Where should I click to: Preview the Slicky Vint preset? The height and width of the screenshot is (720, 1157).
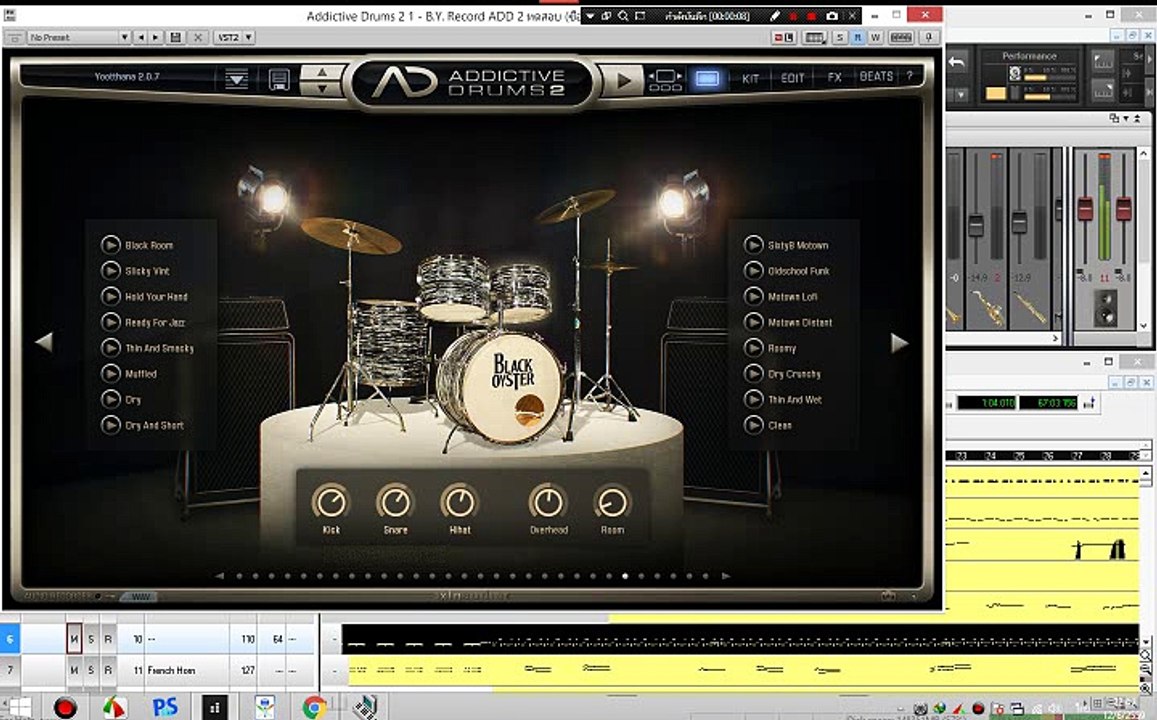pyautogui.click(x=111, y=271)
